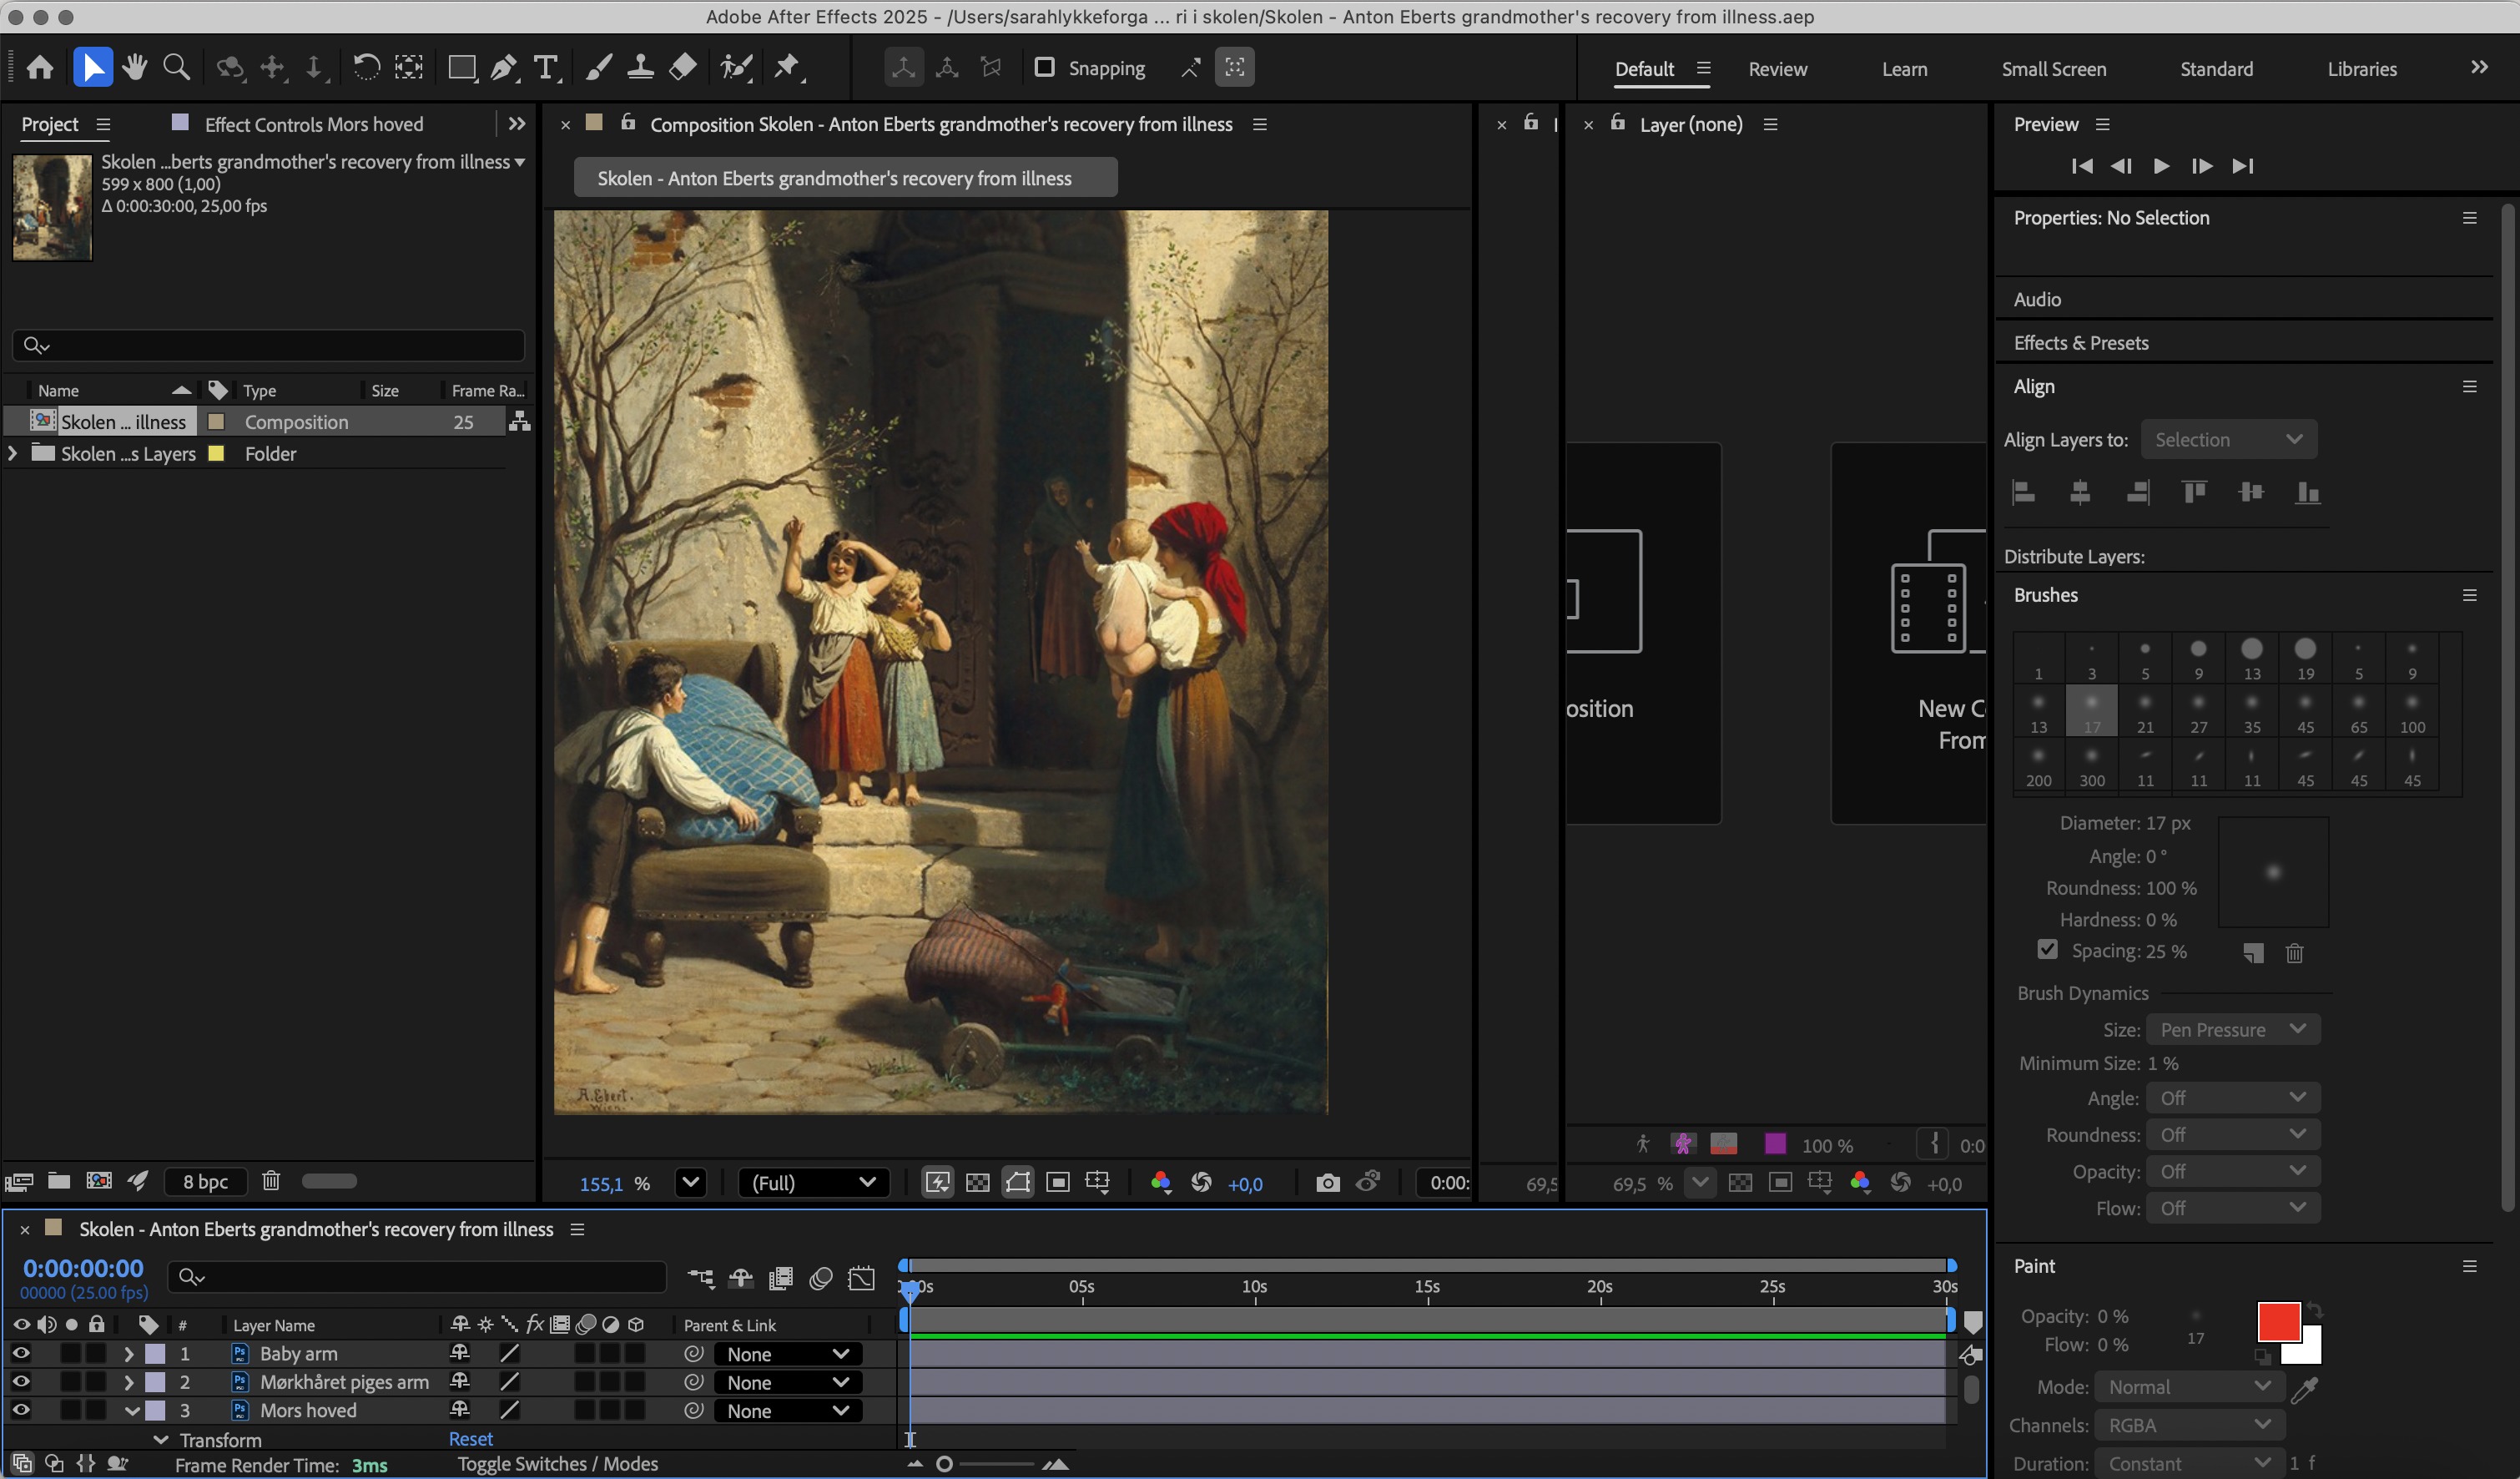Select the Eraser tool
Viewport: 2520px width, 1479px height.
click(683, 68)
